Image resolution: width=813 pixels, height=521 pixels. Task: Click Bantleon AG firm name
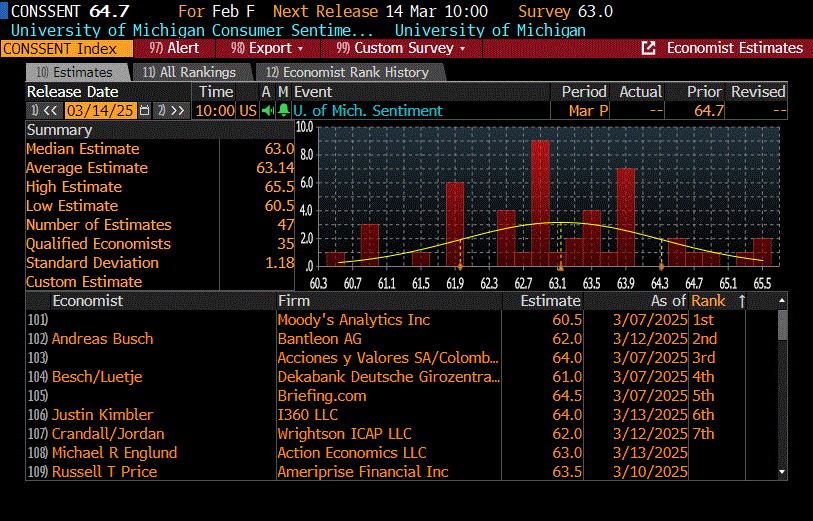(319, 339)
